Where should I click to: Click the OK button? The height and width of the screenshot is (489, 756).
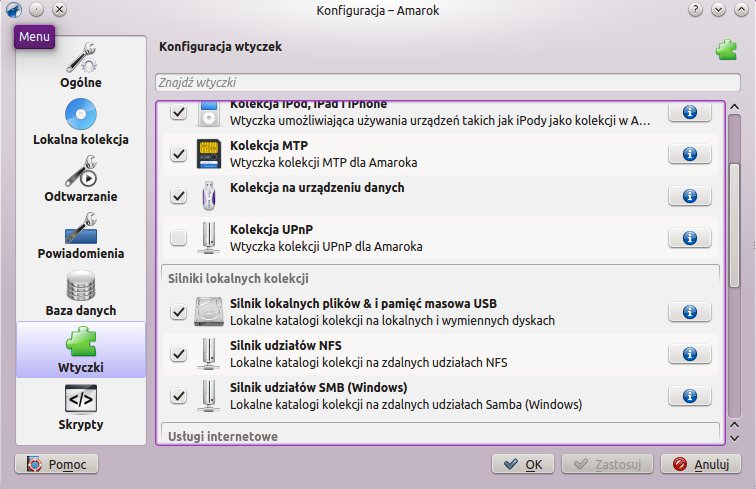pos(523,464)
